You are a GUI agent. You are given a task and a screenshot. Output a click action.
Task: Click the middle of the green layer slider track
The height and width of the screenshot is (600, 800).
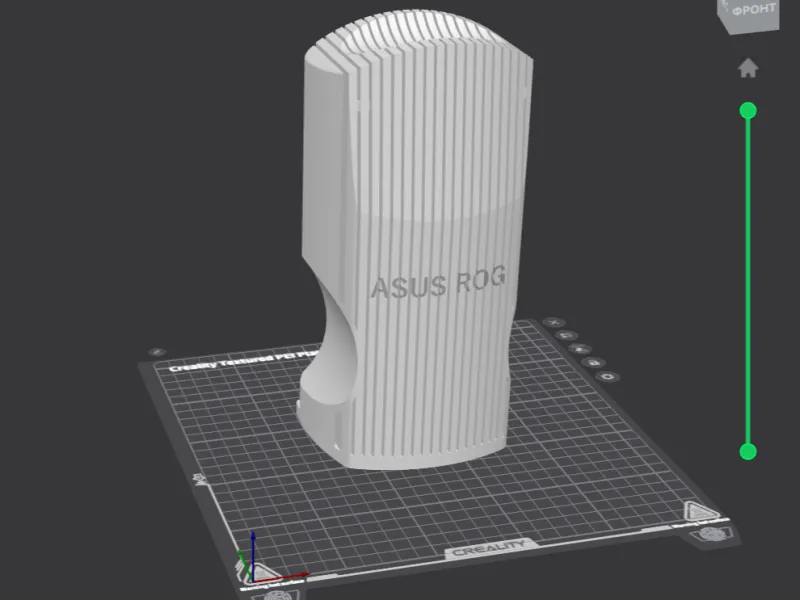pyautogui.click(x=748, y=281)
